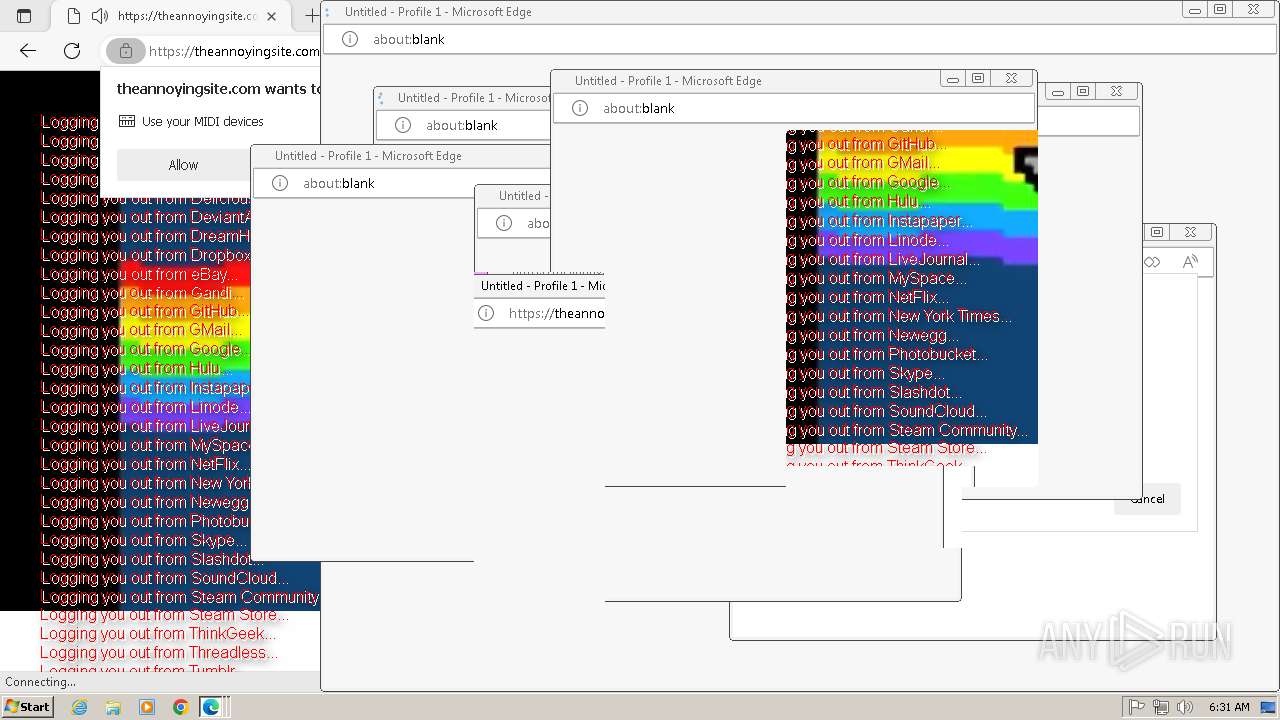Close the popup behind the rainbow window

point(1116,91)
